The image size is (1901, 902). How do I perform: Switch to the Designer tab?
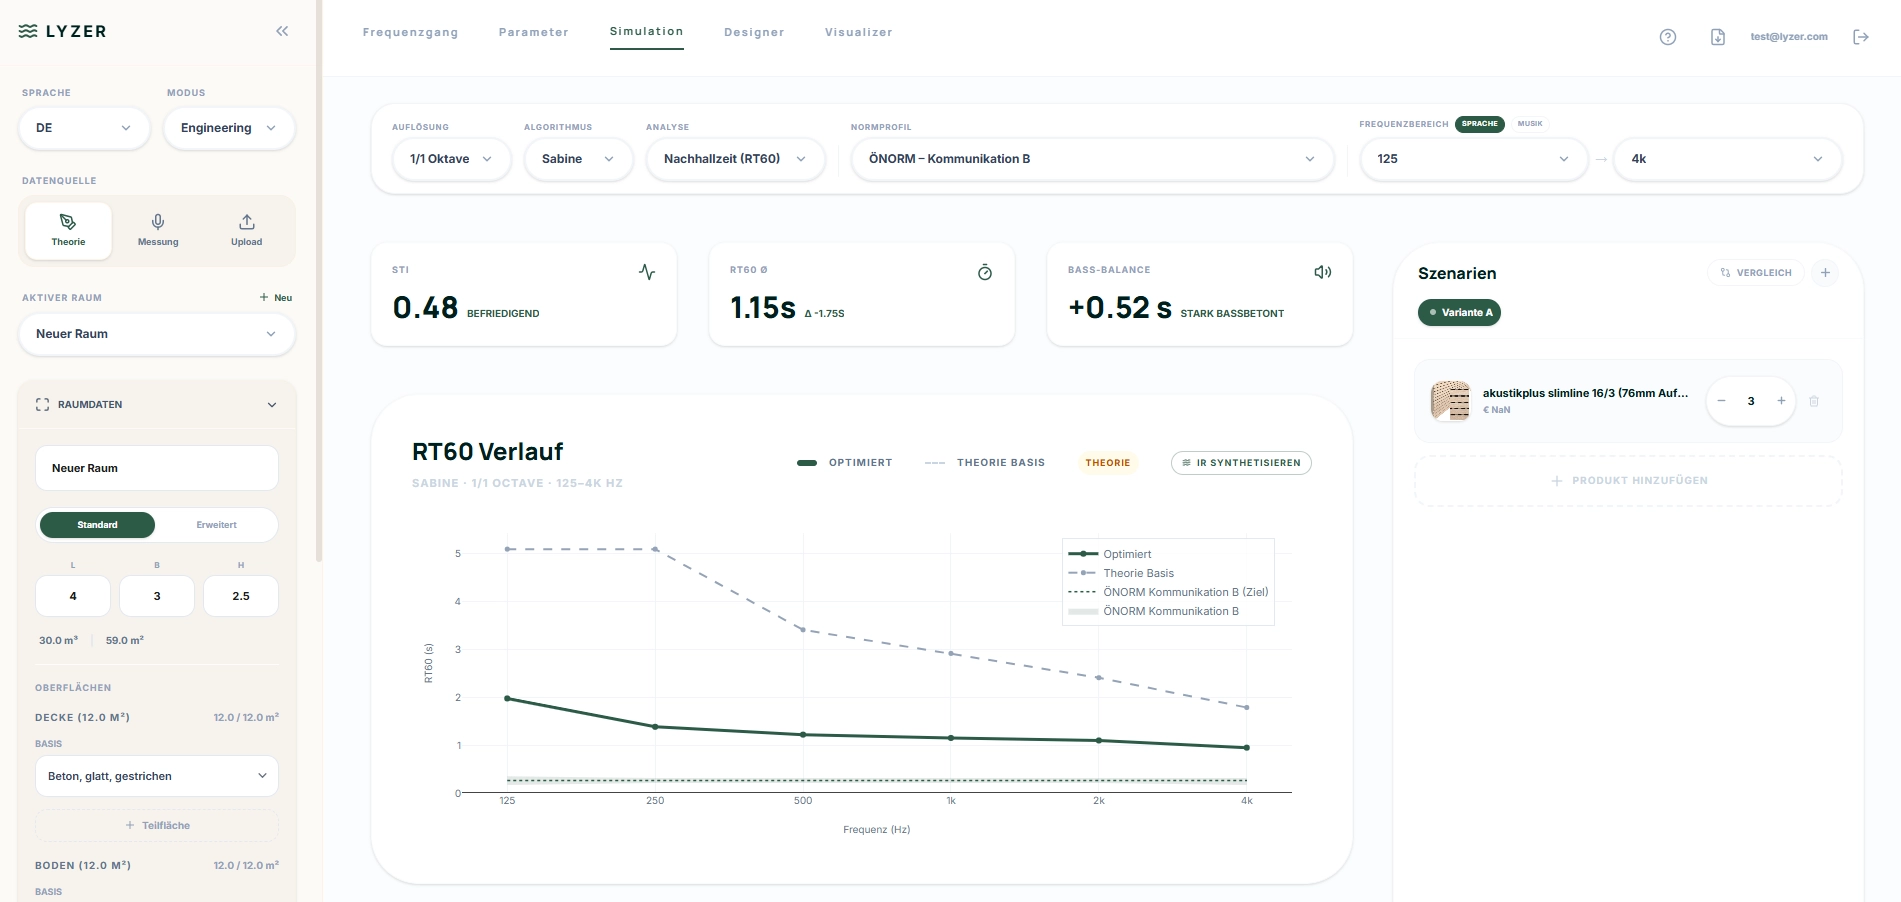[753, 32]
